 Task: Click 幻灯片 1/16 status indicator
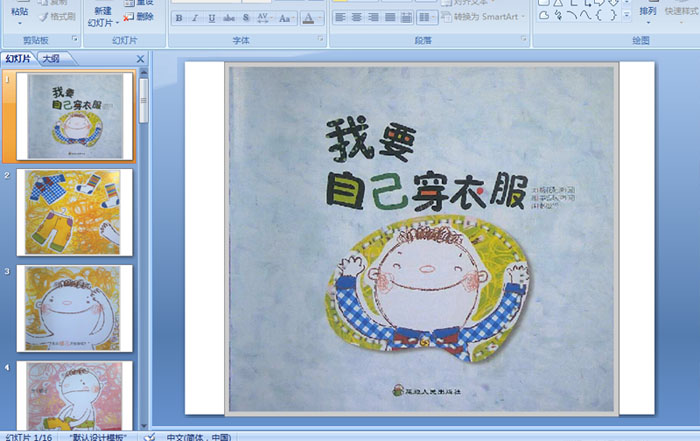[29, 437]
